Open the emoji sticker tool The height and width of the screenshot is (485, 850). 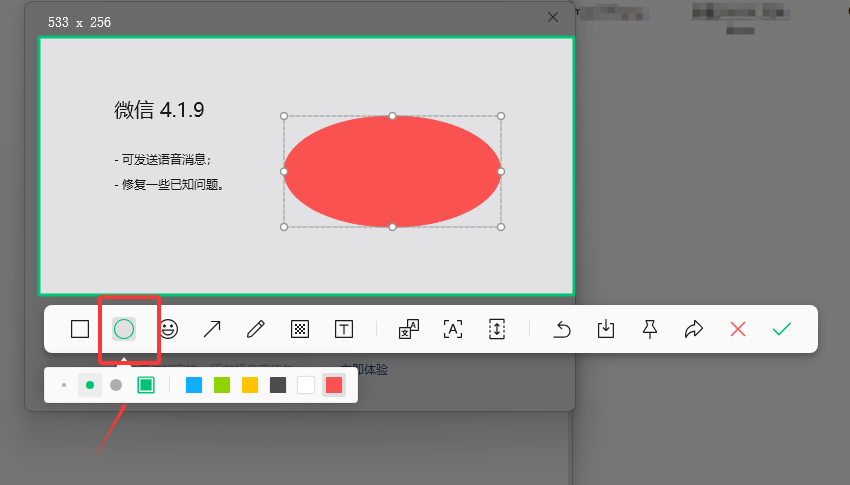tap(169, 329)
